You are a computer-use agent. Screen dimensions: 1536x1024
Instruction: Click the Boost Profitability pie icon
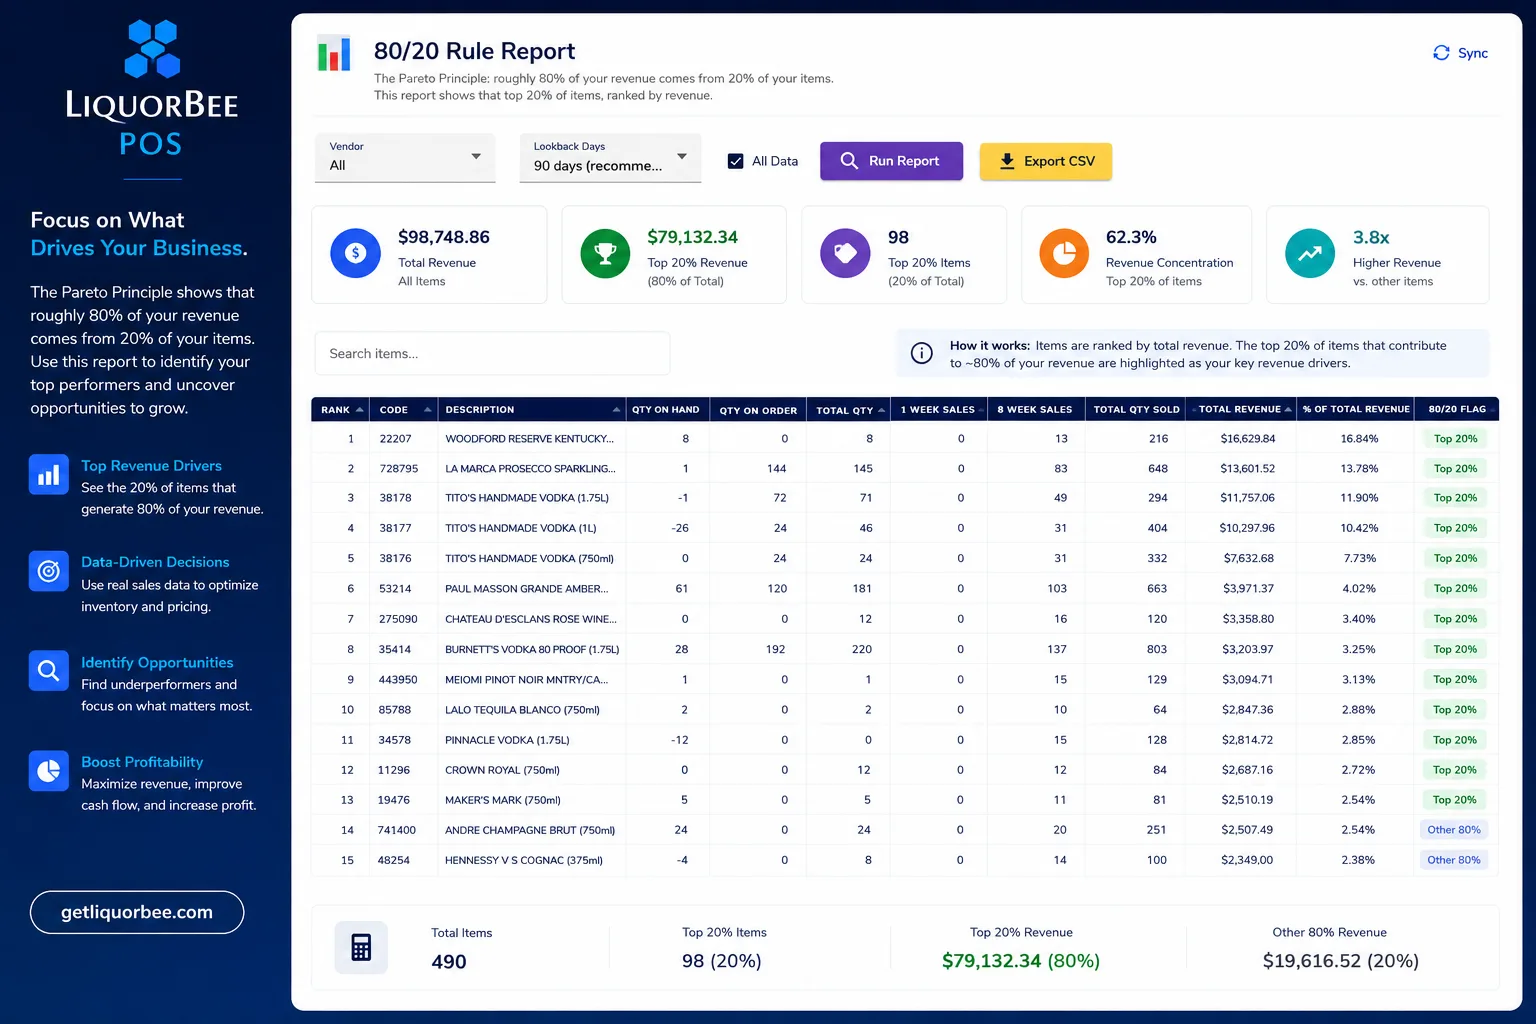49,771
